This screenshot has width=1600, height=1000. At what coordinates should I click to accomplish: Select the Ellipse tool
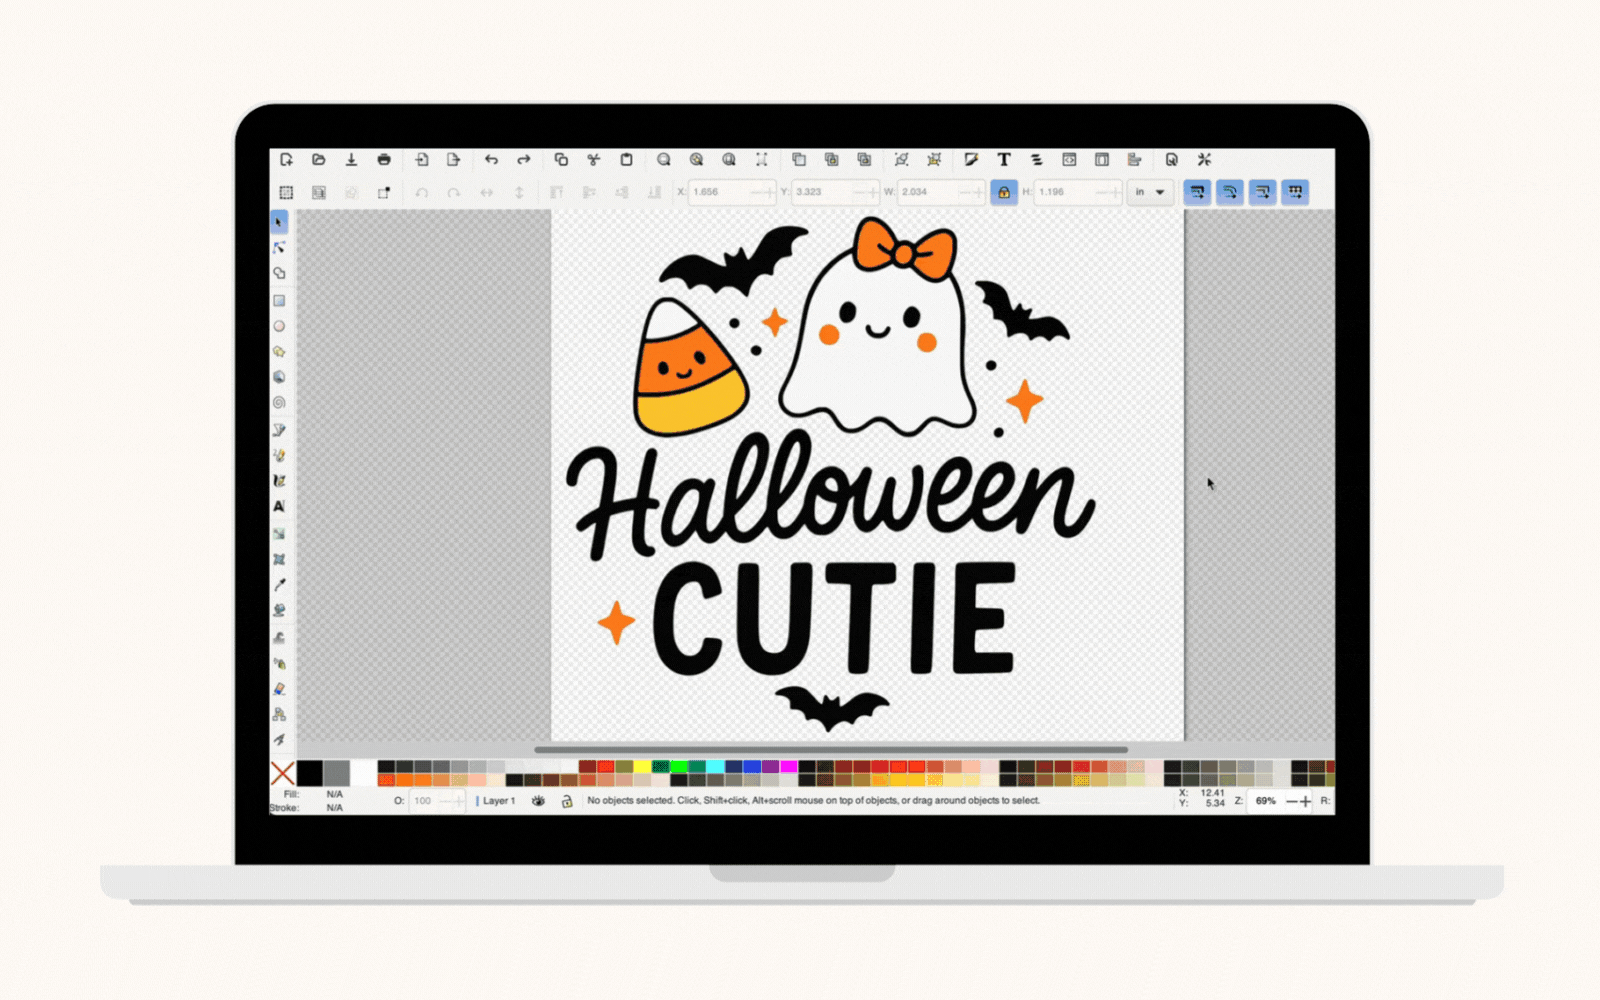279,326
